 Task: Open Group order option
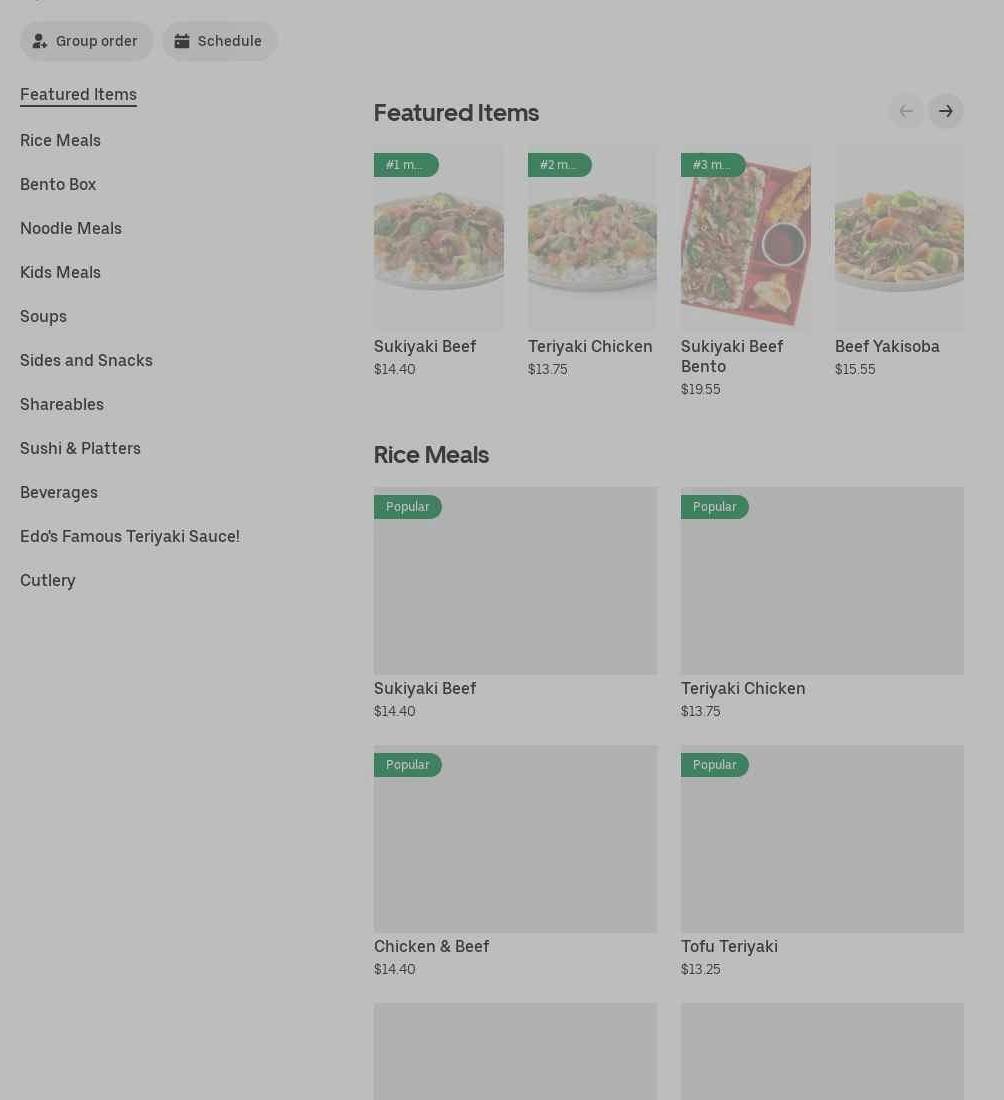click(x=86, y=41)
